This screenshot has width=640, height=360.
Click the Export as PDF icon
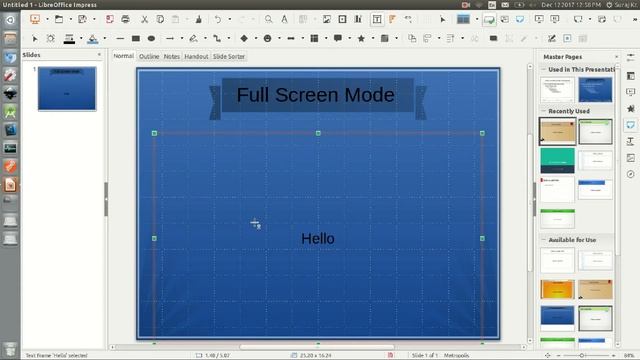coord(109,19)
